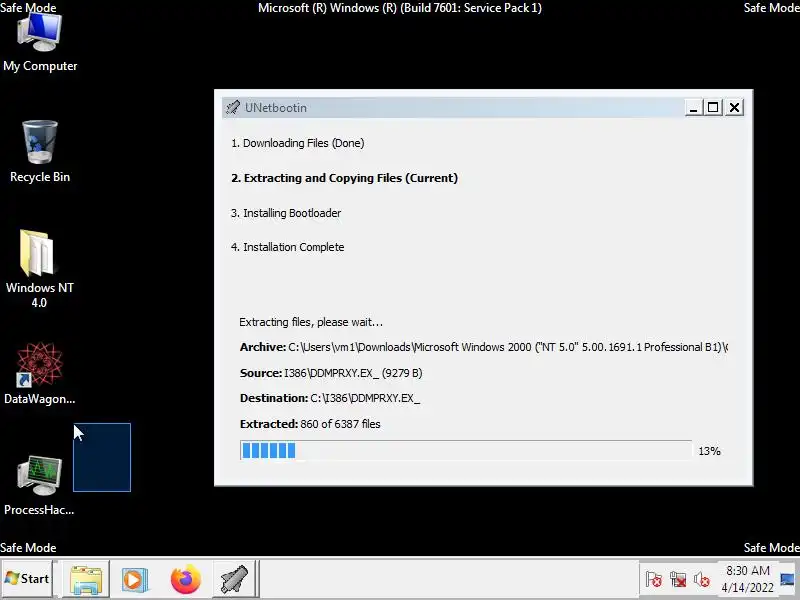Click the network disconnected tray icon
The height and width of the screenshot is (600, 800).
point(678,580)
